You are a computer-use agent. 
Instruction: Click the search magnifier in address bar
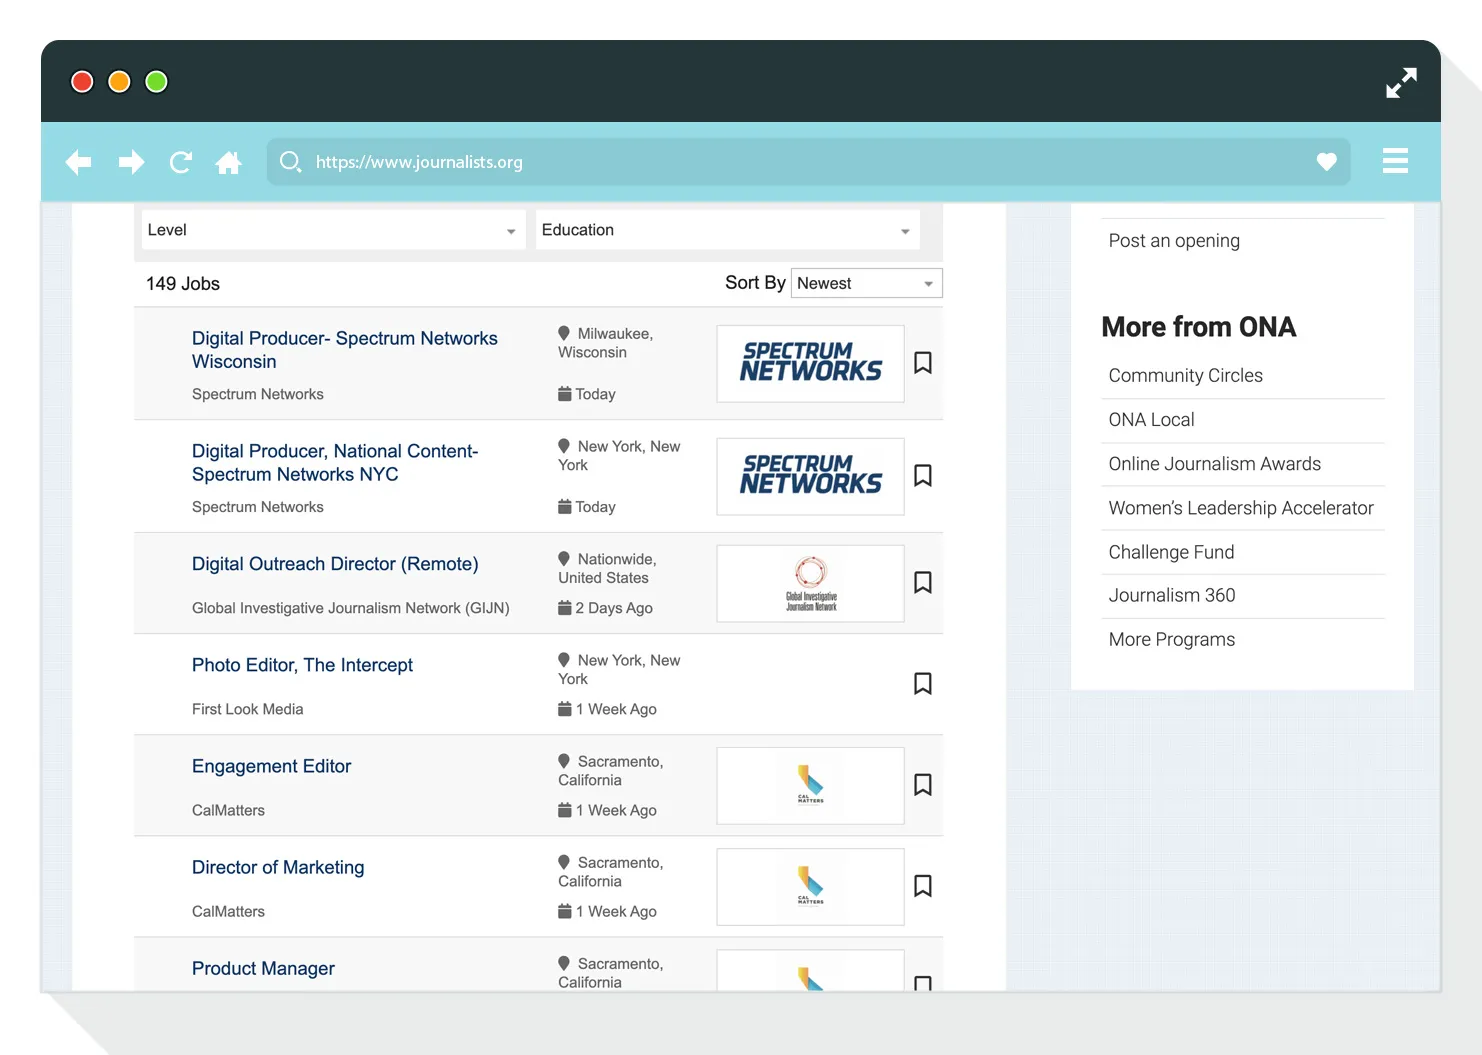(290, 162)
